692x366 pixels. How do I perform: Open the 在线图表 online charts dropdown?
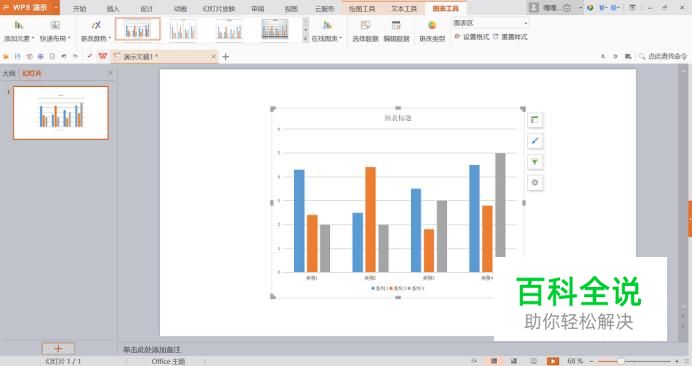pos(327,30)
